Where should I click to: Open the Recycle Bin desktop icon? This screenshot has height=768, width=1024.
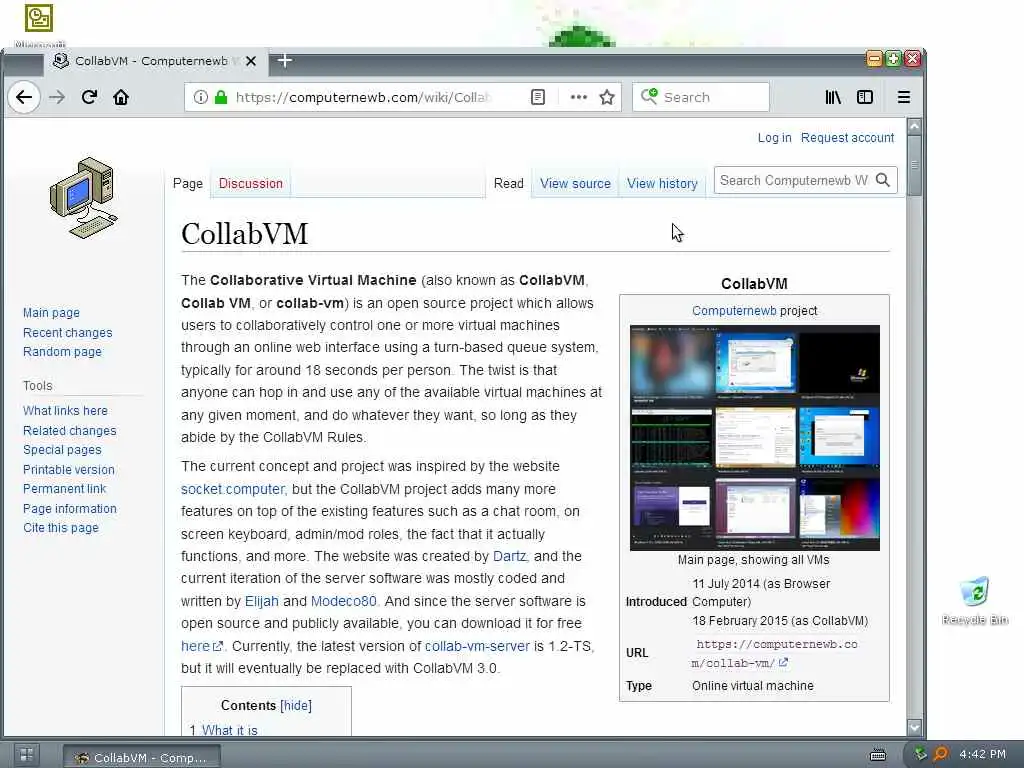(975, 599)
